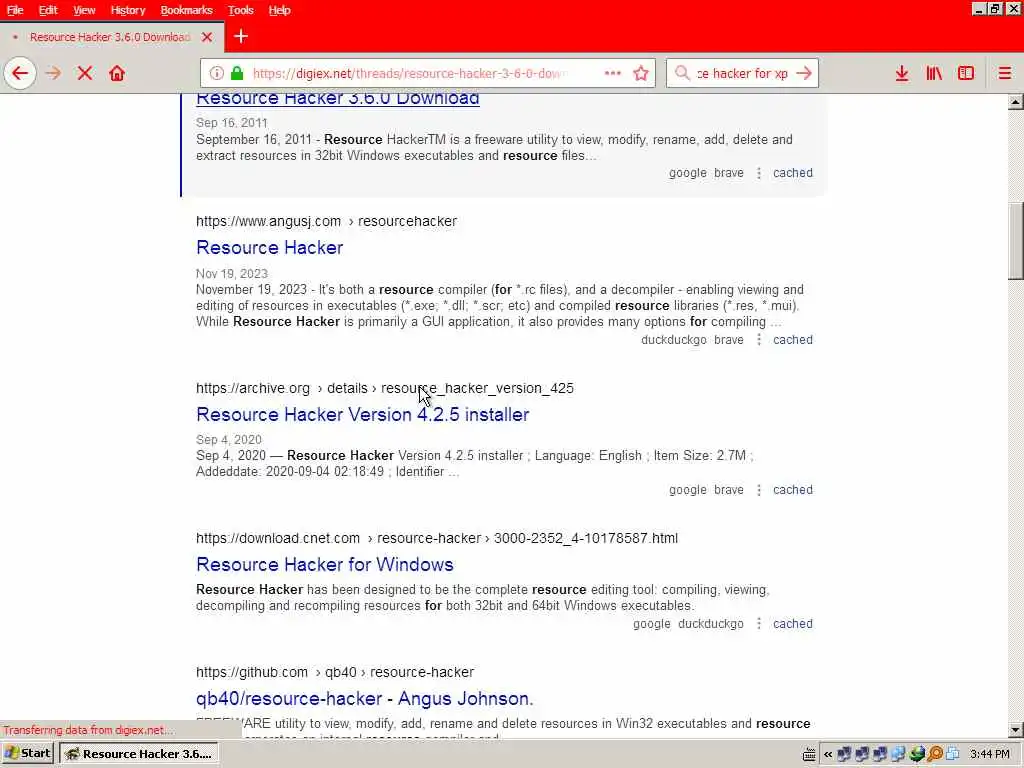Click duckduckgo source under the cnet result

pos(711,624)
